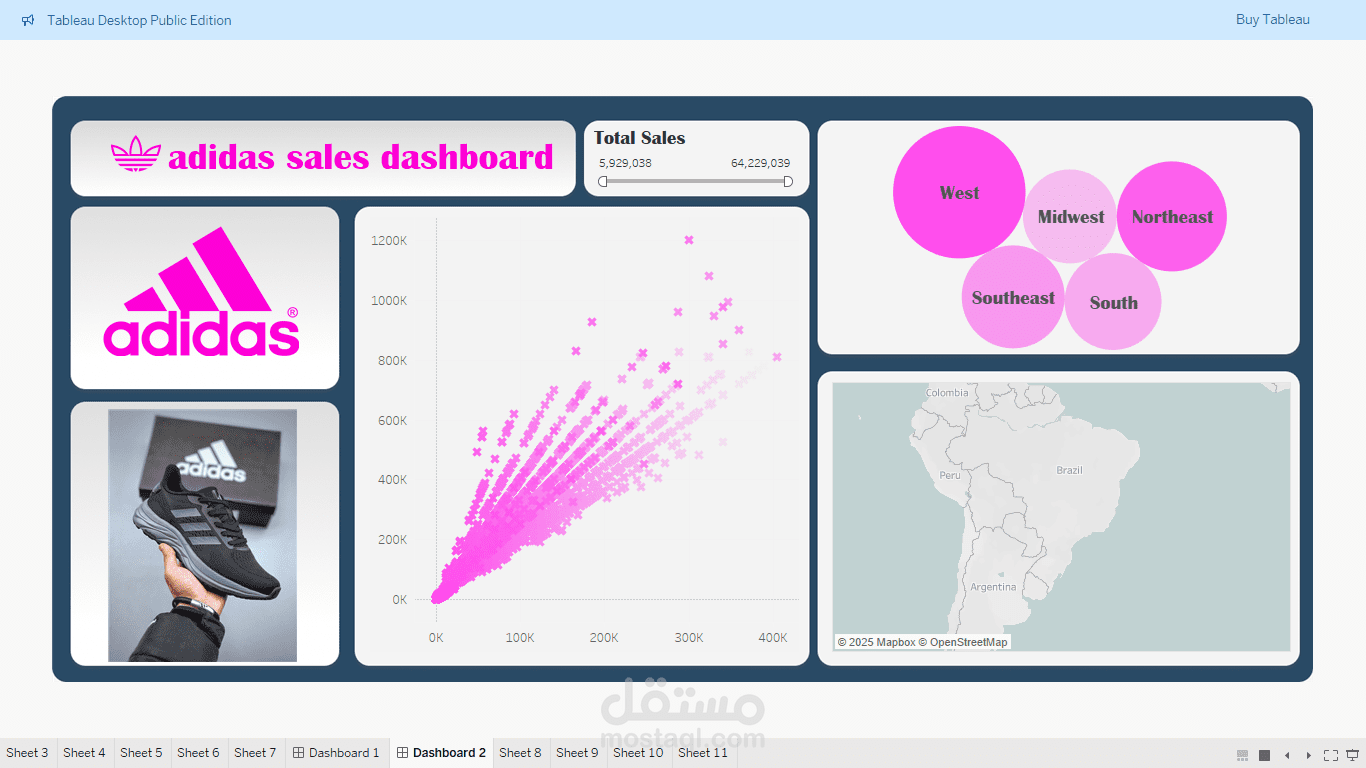Click Tableau Desktop Public Edition text
Image resolution: width=1366 pixels, height=768 pixels.
pos(139,20)
